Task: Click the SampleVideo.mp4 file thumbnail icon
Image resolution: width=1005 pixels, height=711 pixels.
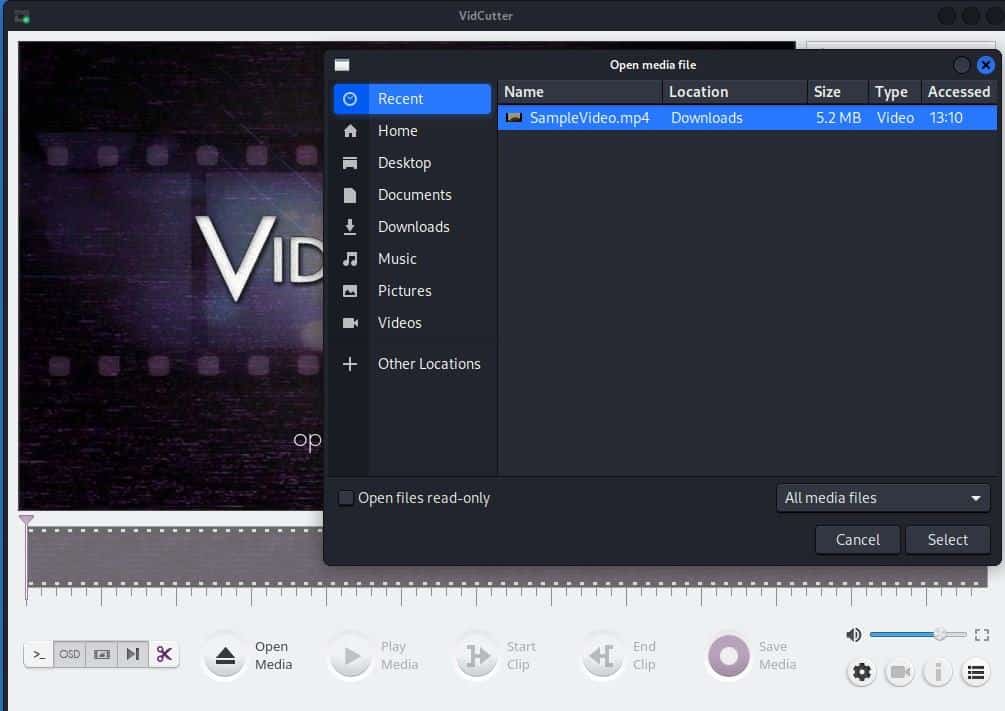Action: [514, 117]
